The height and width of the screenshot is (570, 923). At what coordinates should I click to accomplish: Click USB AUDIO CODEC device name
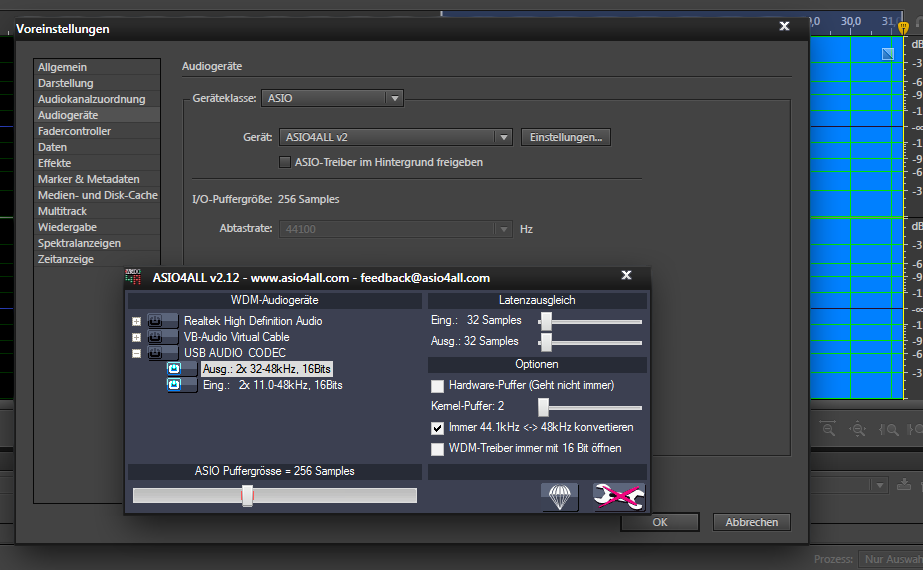pyautogui.click(x=235, y=353)
